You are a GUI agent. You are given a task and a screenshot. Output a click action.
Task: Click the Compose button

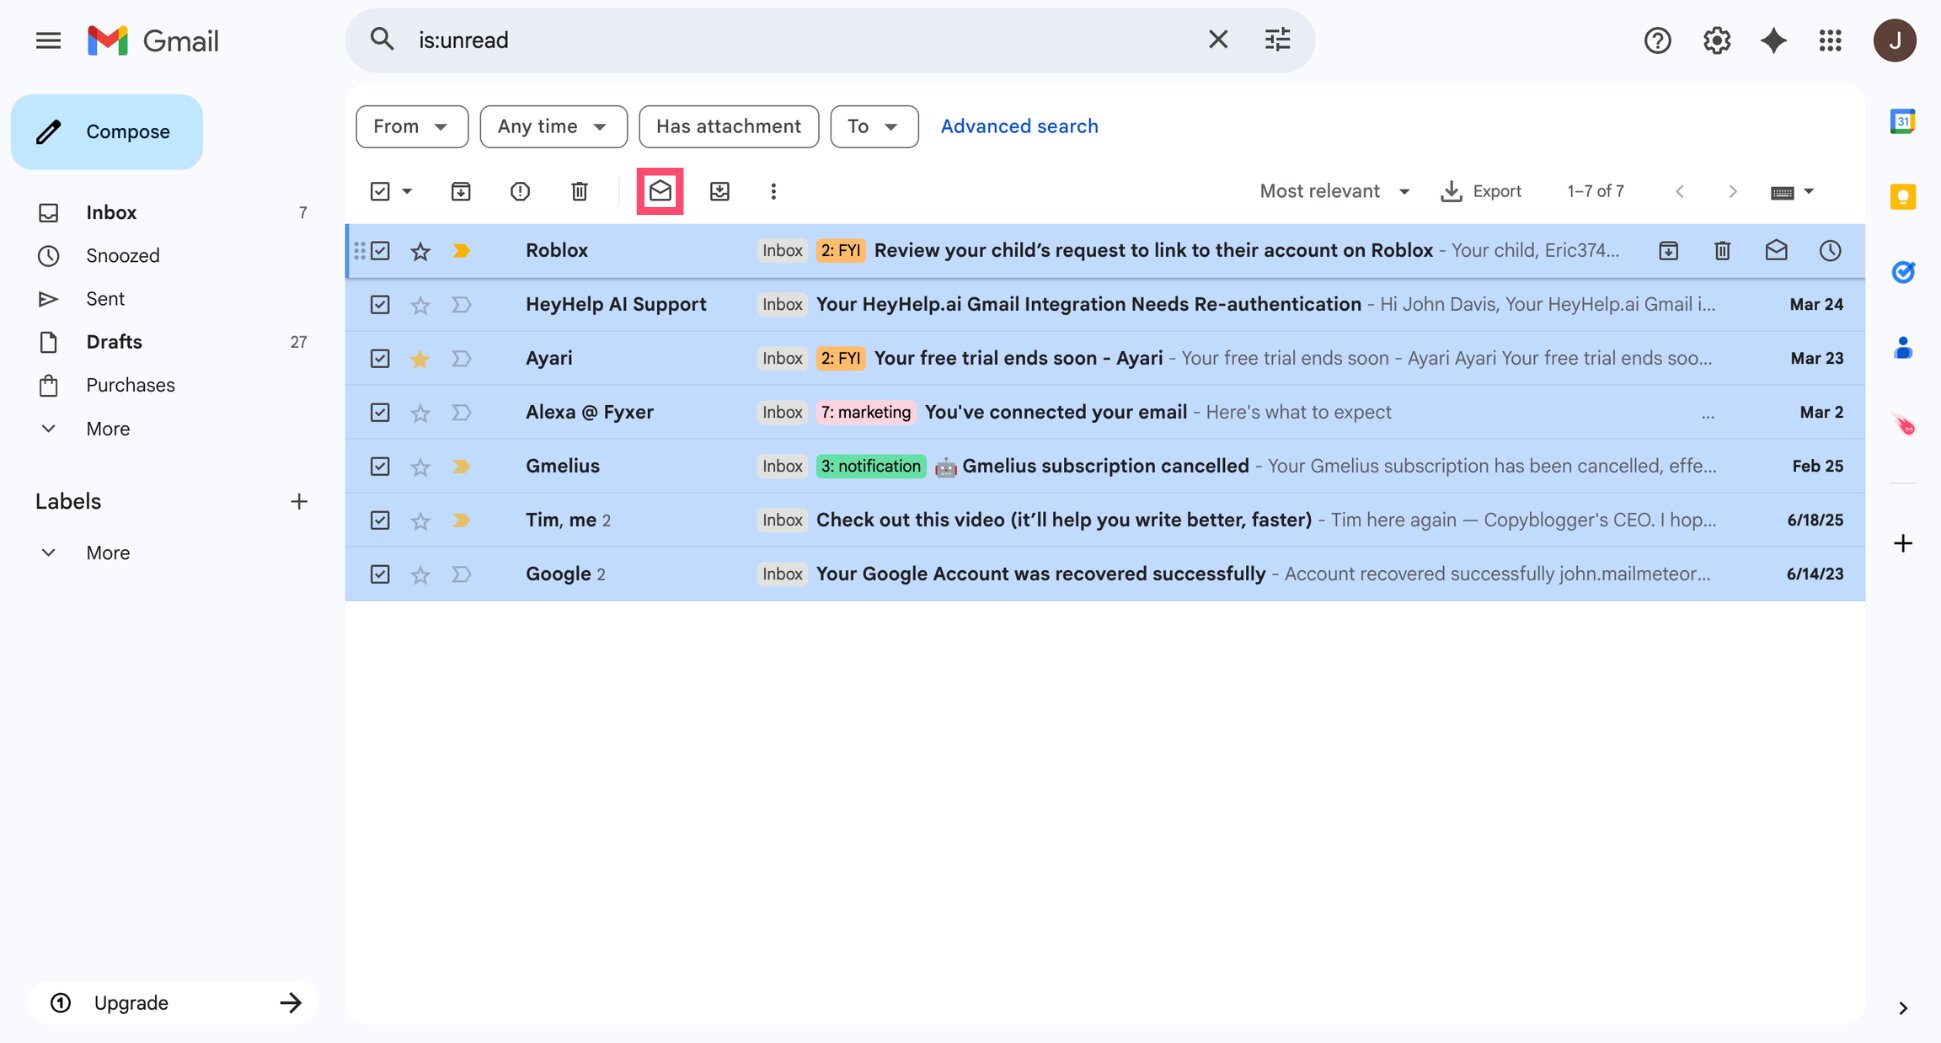click(107, 132)
